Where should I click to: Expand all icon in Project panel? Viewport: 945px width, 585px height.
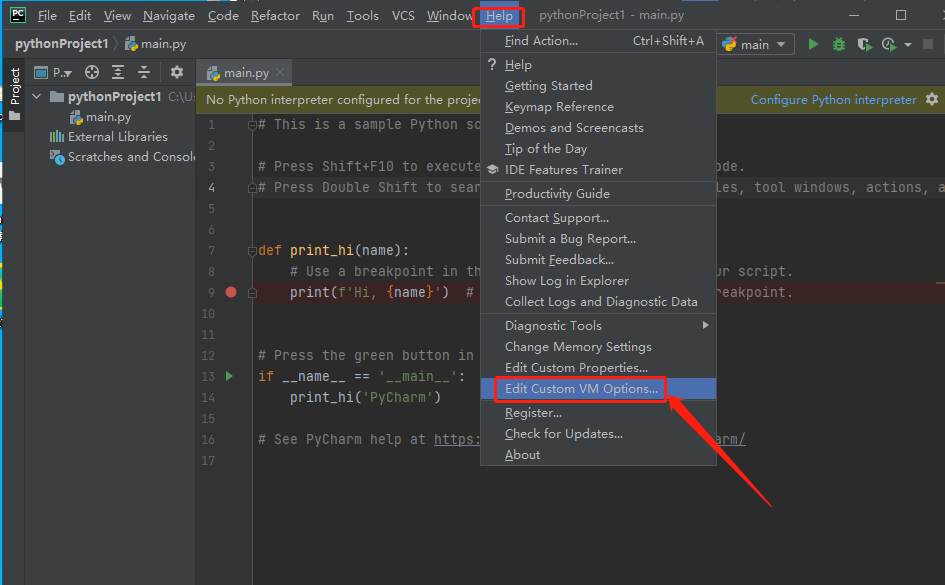pyautogui.click(x=118, y=72)
